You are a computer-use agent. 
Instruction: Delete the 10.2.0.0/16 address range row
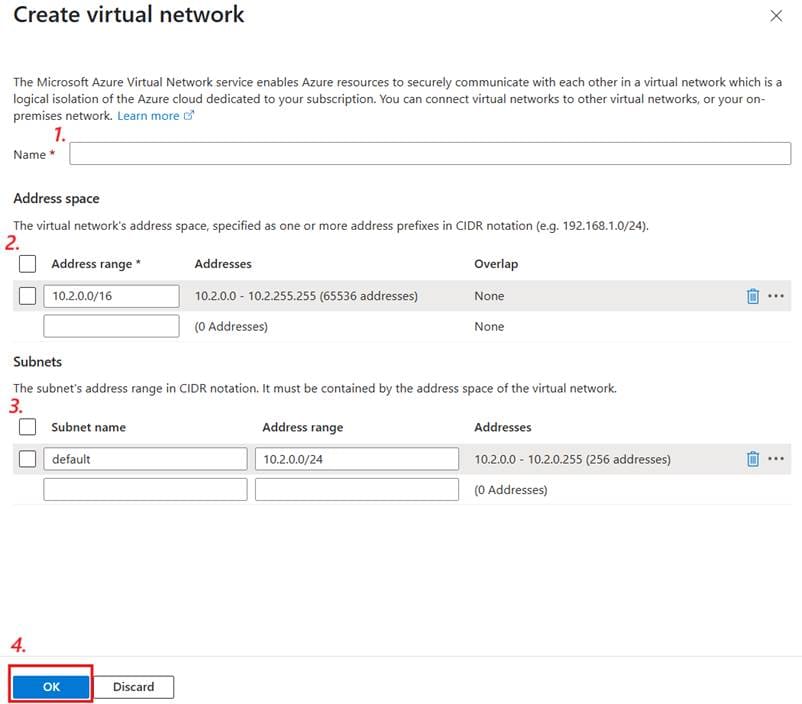coord(753,296)
